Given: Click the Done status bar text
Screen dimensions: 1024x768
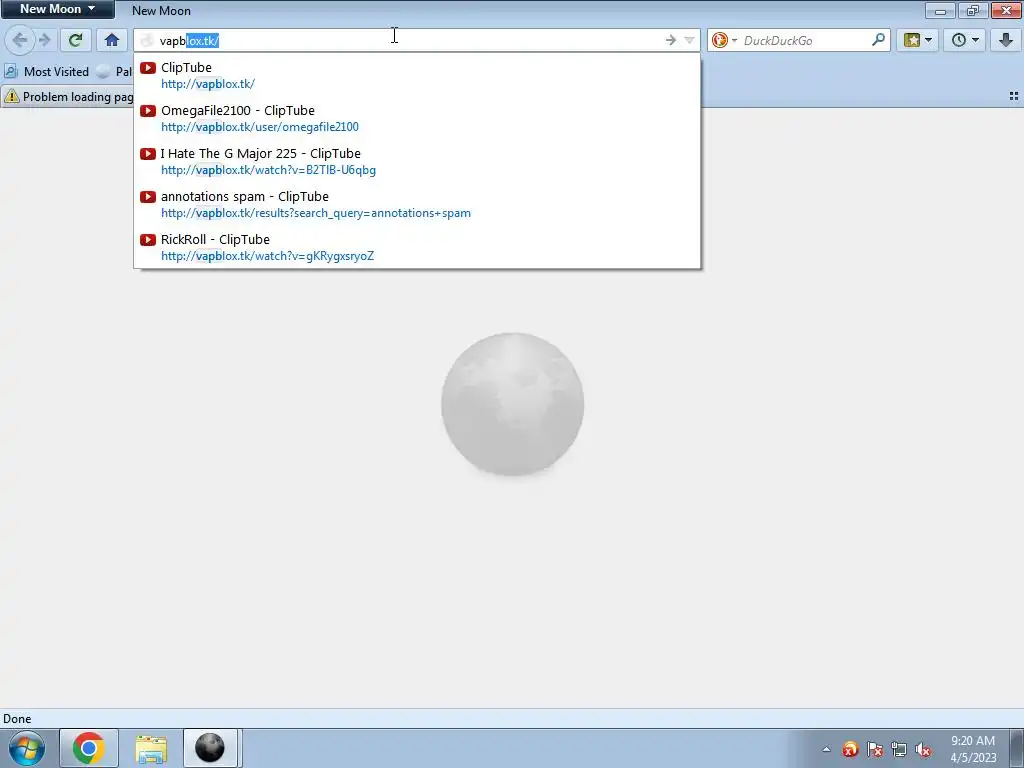Looking at the screenshot, I should pos(17,718).
